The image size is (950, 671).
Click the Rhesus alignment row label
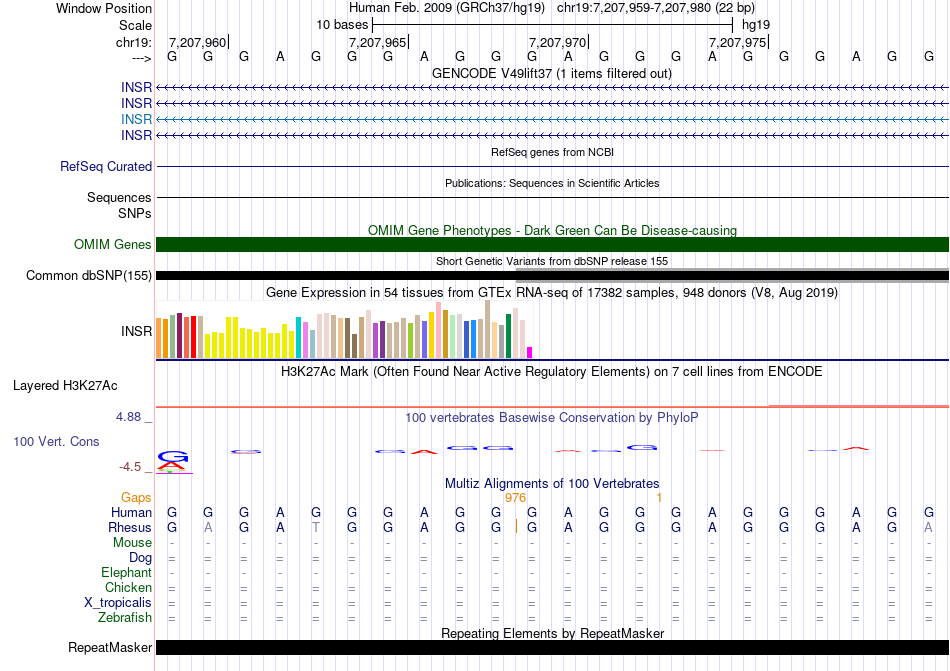click(x=130, y=527)
